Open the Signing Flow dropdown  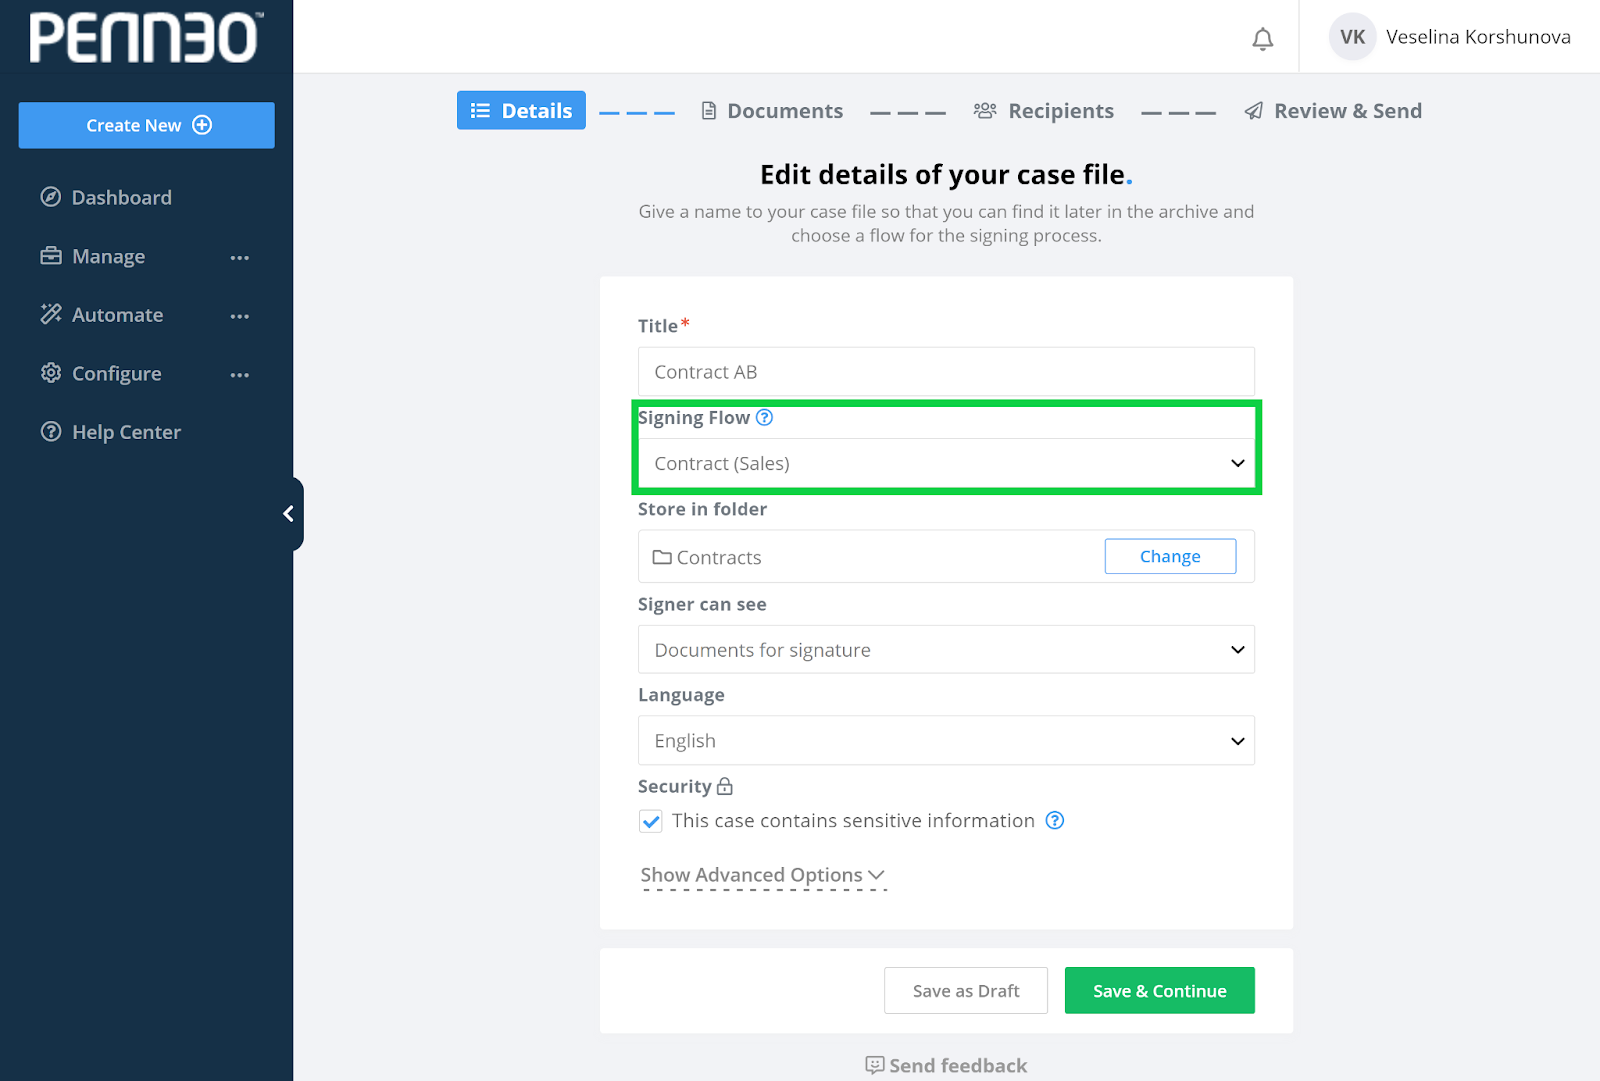tap(945, 464)
